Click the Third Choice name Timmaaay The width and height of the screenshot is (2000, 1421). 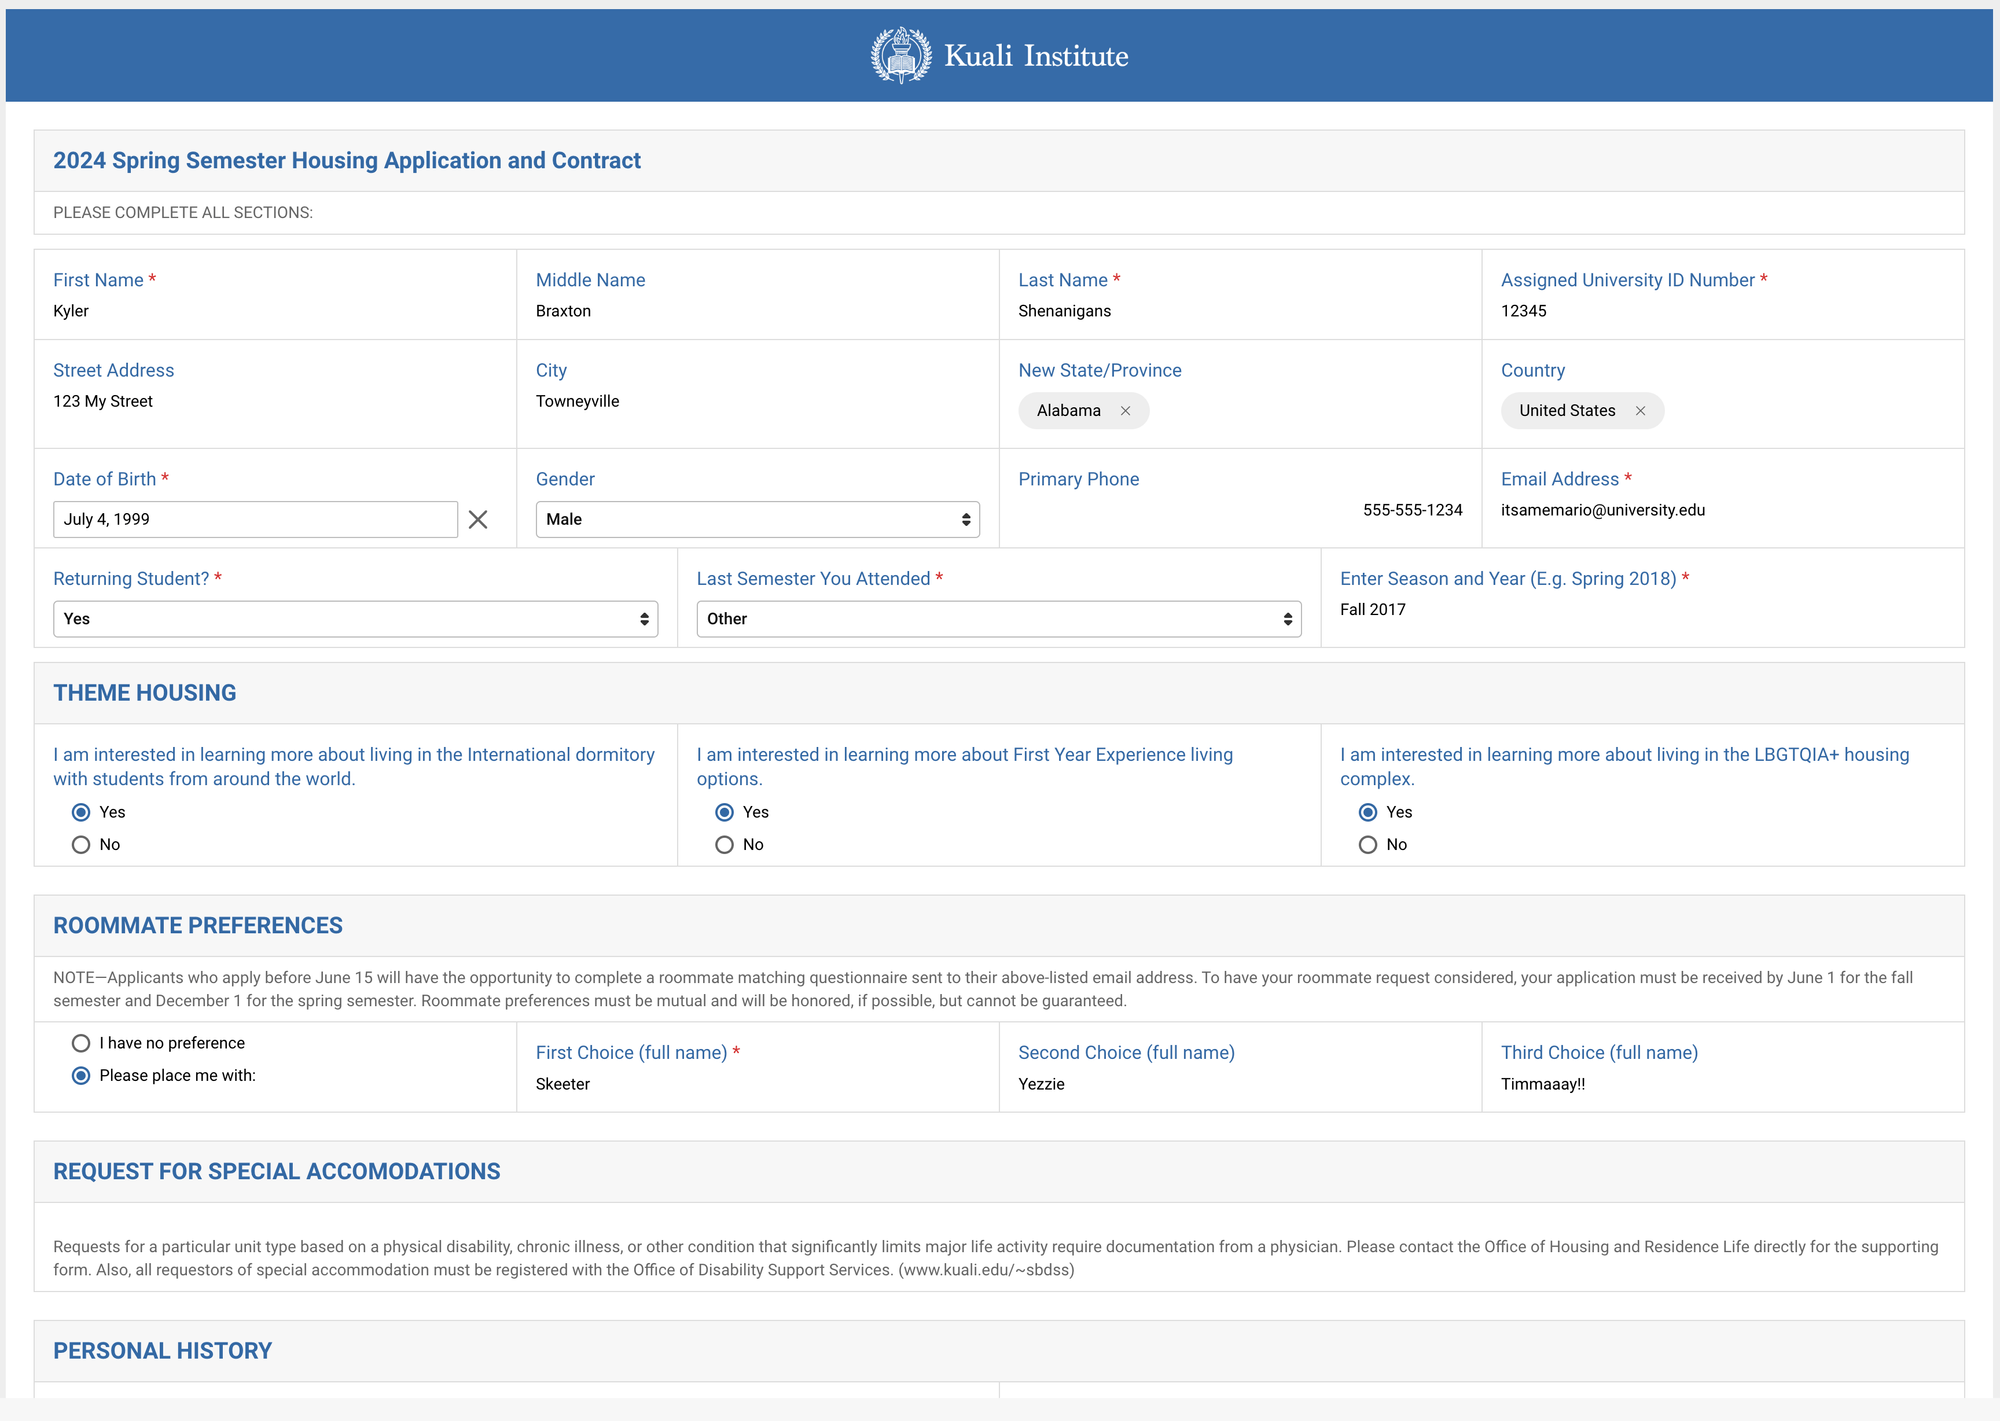pos(1543,1083)
